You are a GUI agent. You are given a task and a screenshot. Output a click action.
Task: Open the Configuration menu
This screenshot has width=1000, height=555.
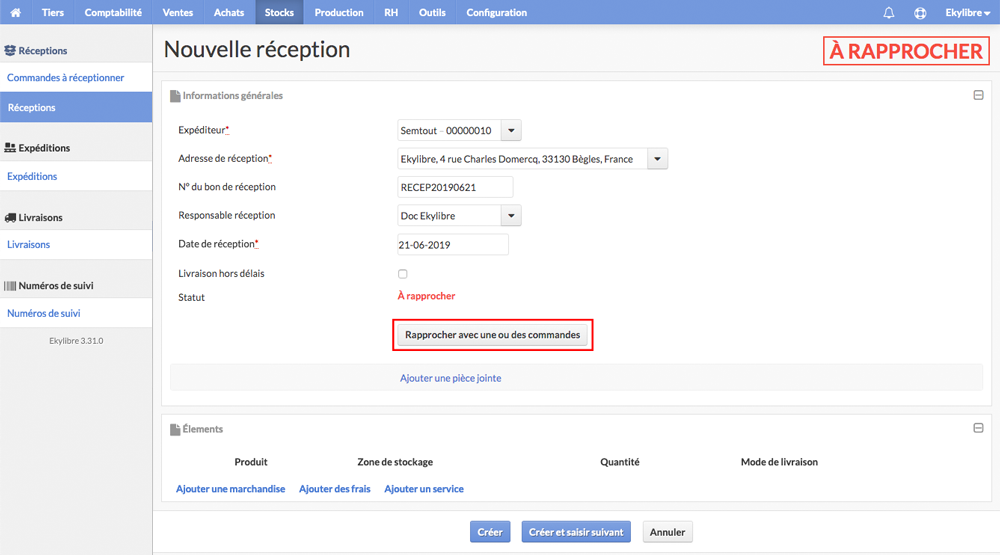pos(496,12)
